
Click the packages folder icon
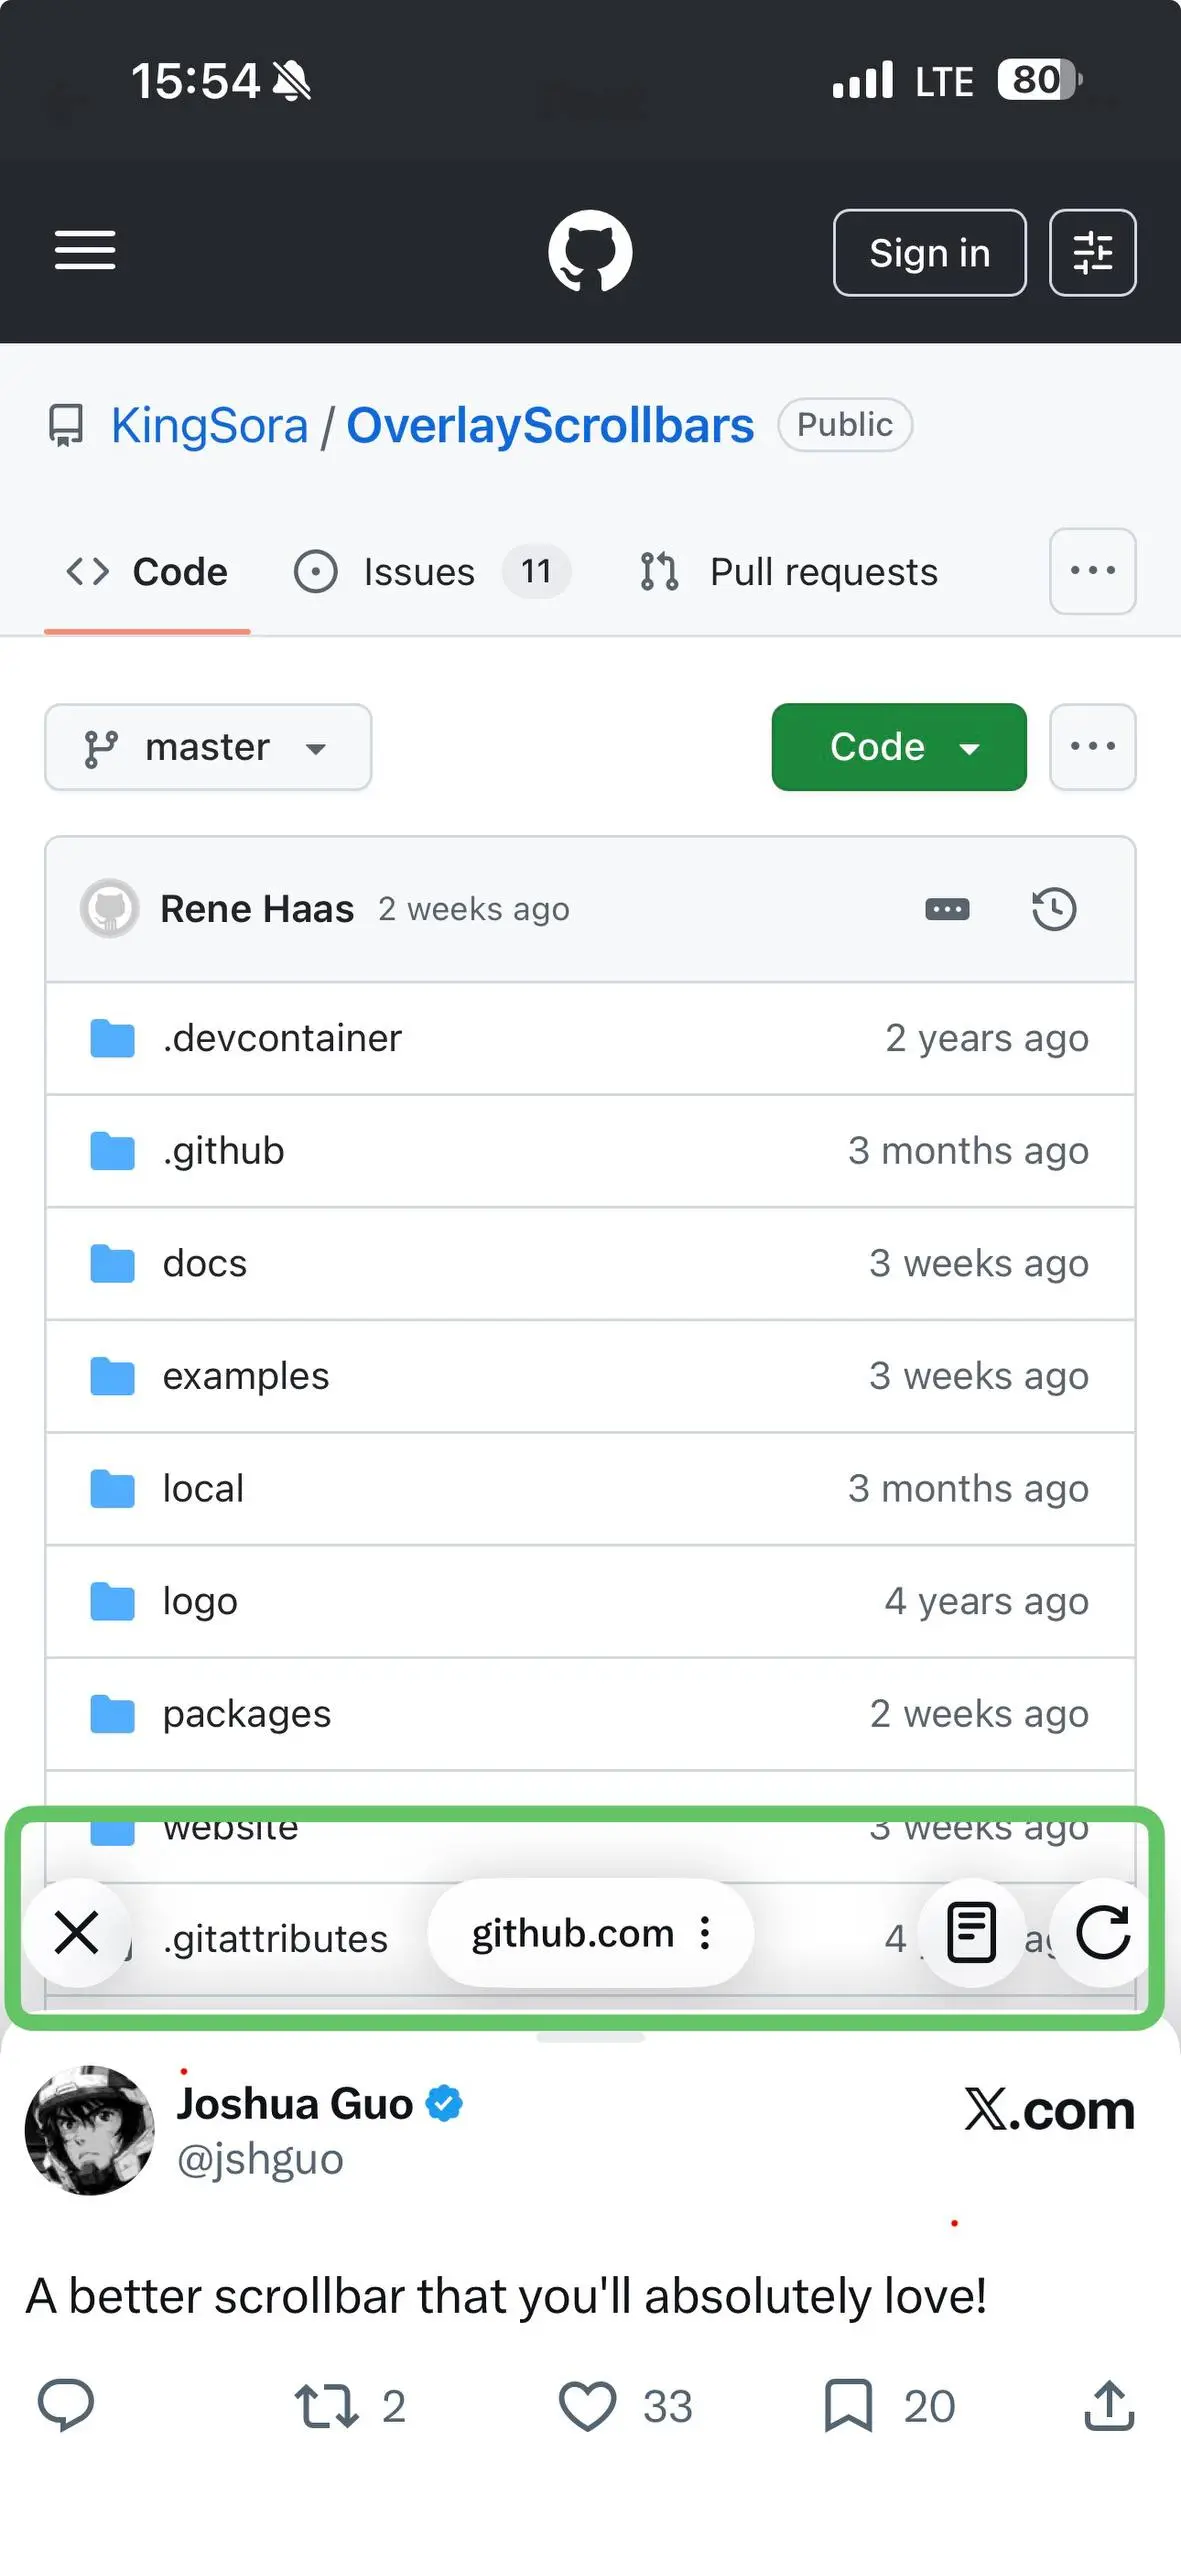point(112,1714)
